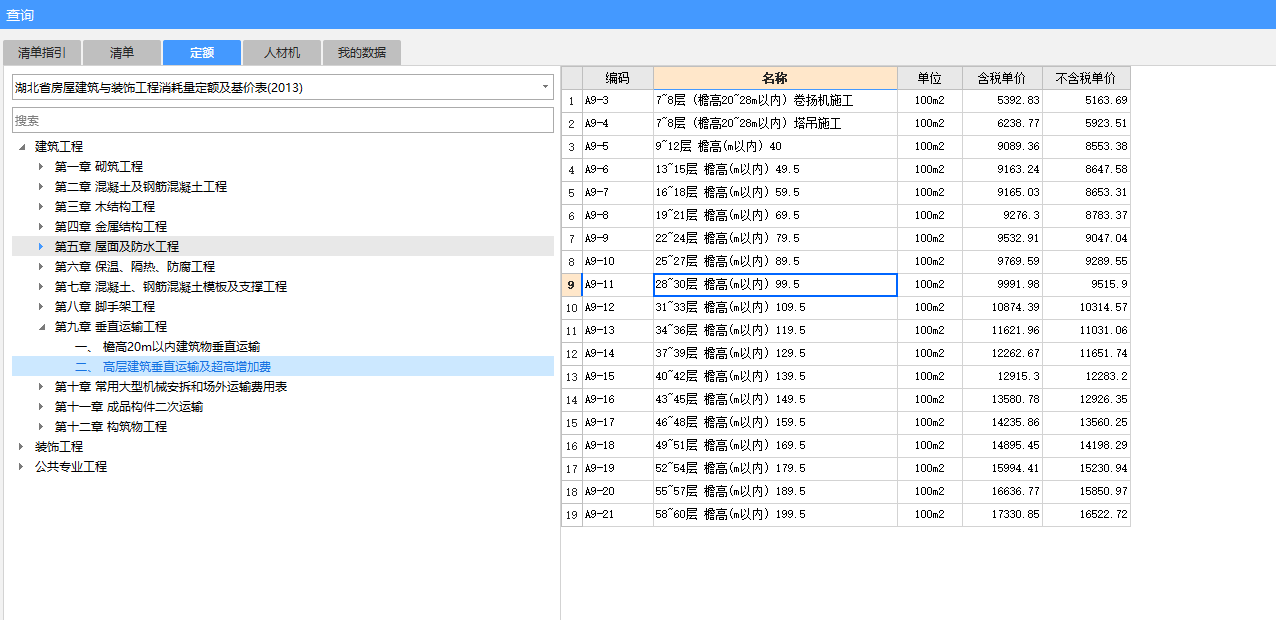1276x620 pixels.
Task: Expand 第三章 木结构工程 arrow
Action: coord(41,207)
